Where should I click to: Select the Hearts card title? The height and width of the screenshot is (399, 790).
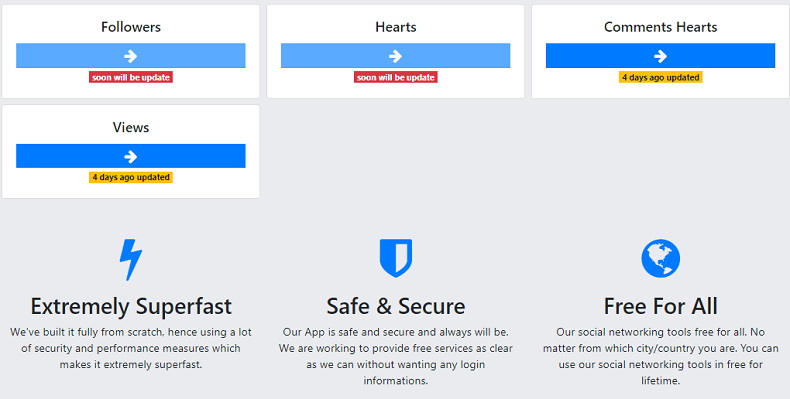(x=396, y=27)
